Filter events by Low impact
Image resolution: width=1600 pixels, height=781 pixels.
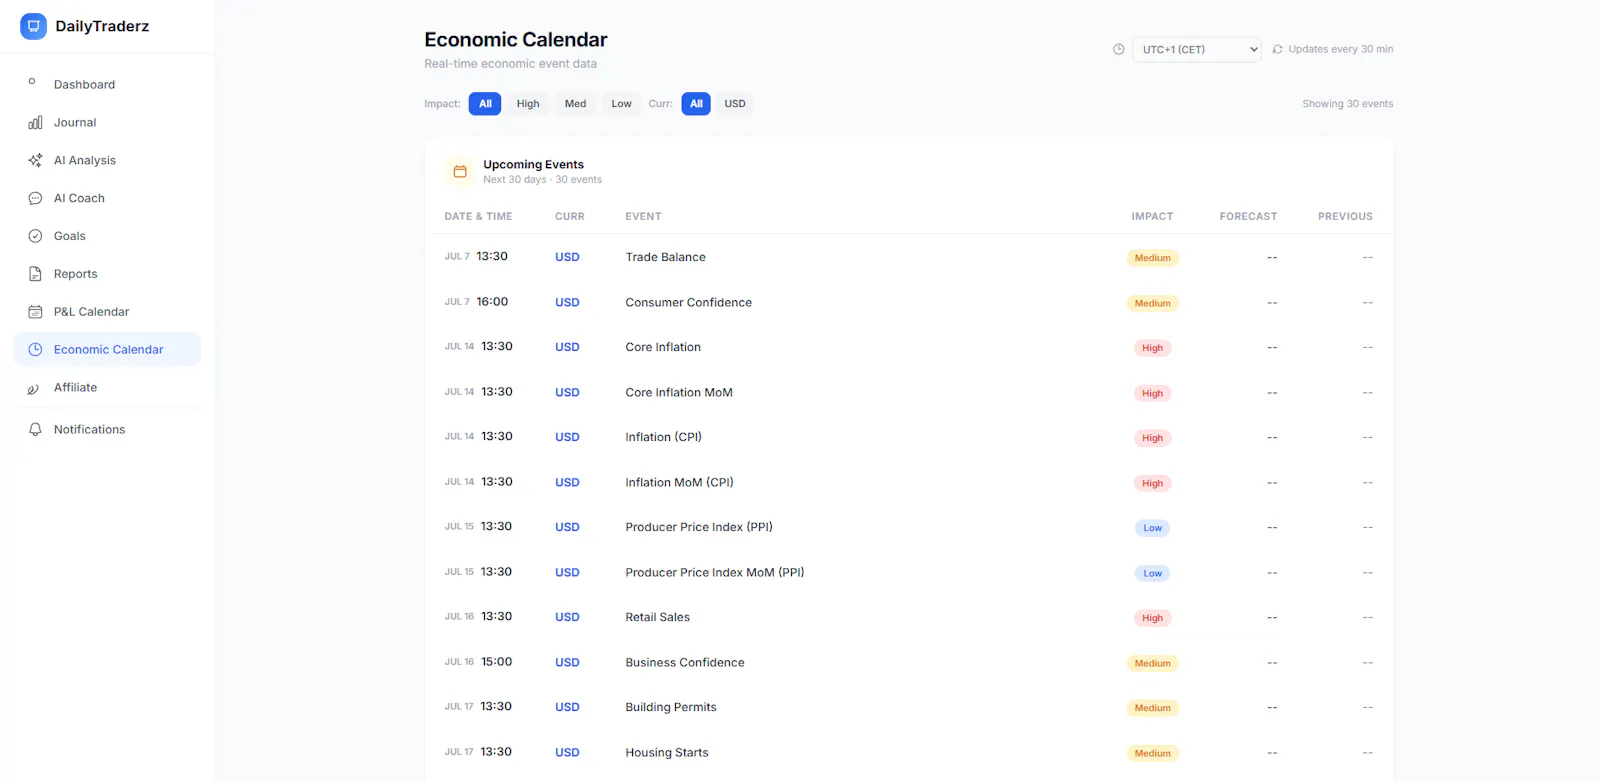[x=621, y=104]
